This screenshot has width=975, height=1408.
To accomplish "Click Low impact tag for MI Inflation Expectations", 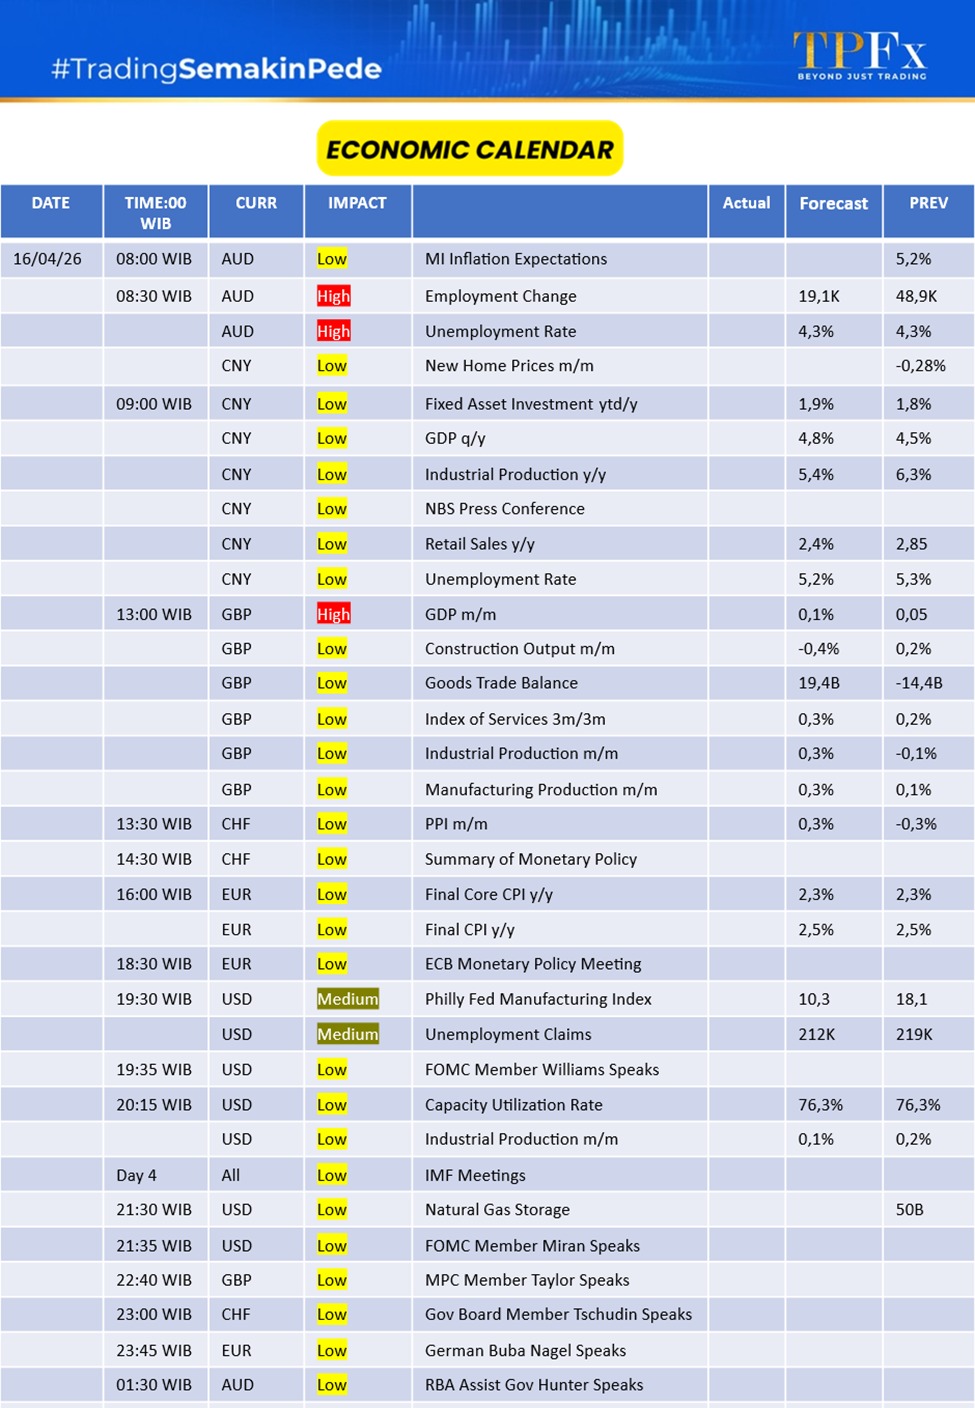I will [x=331, y=259].
